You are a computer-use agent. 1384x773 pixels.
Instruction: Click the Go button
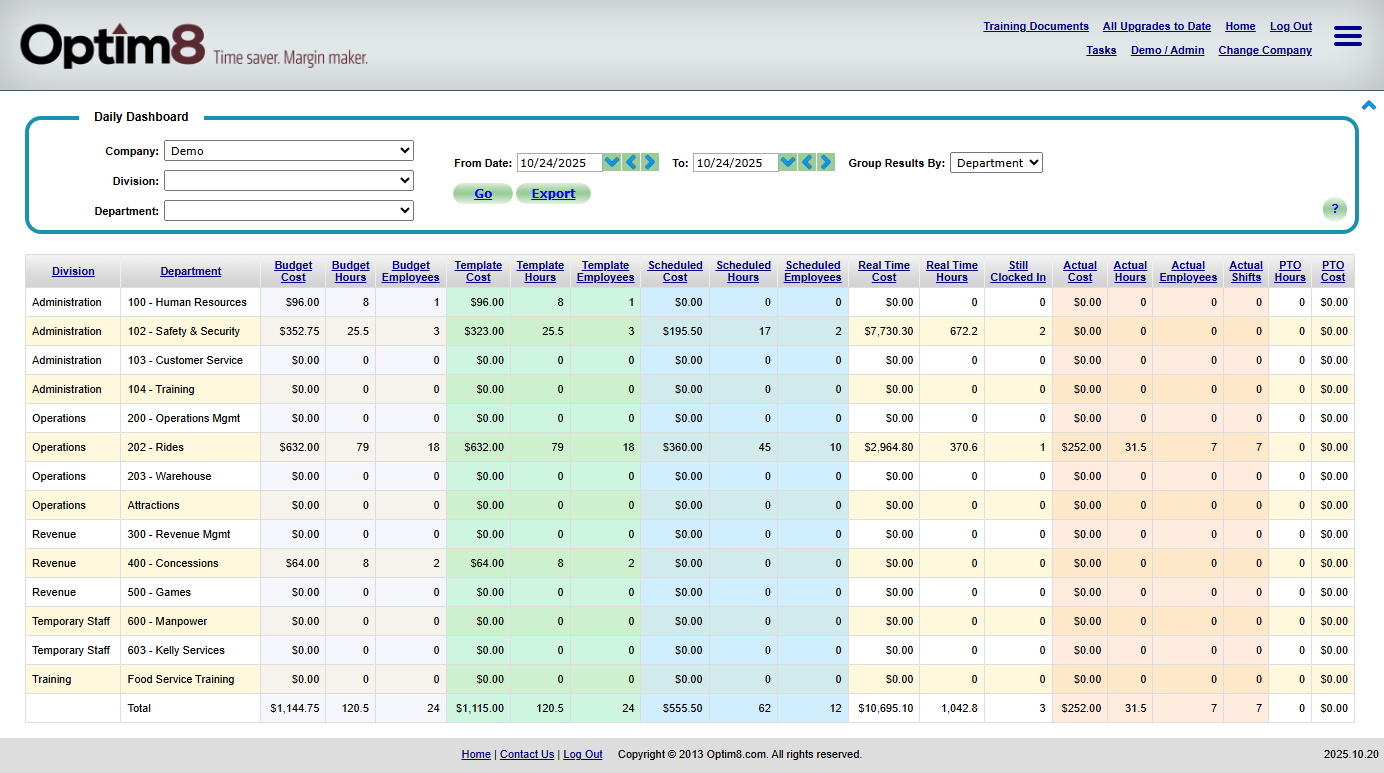[483, 192]
